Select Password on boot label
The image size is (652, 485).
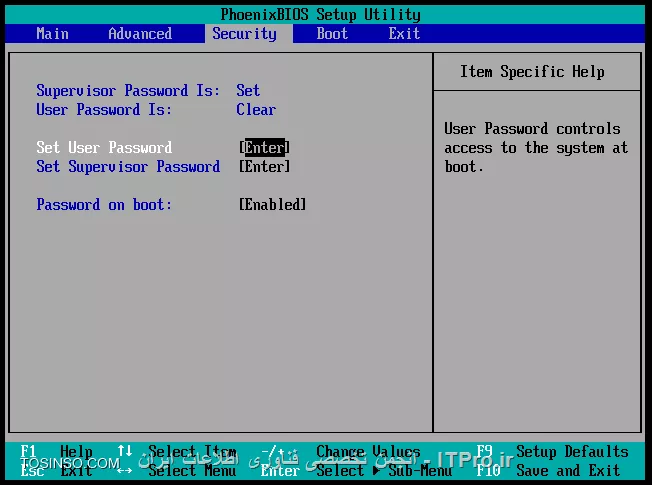click(x=104, y=205)
